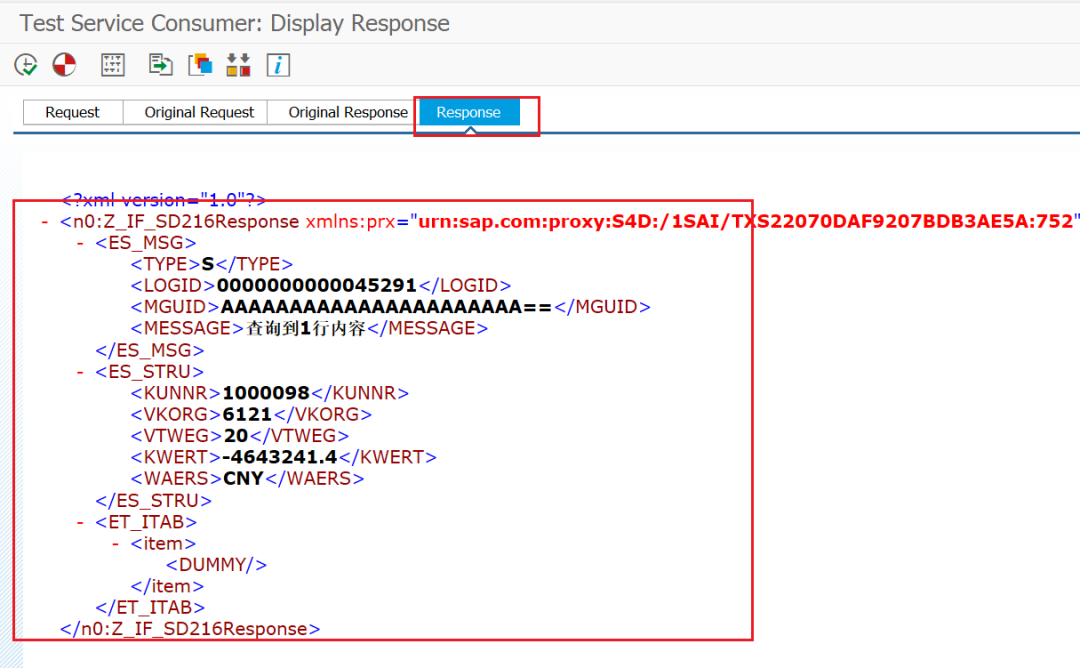This screenshot has height=668, width=1080.
Task: Click the closing /ES_STRU tag
Action: [154, 501]
